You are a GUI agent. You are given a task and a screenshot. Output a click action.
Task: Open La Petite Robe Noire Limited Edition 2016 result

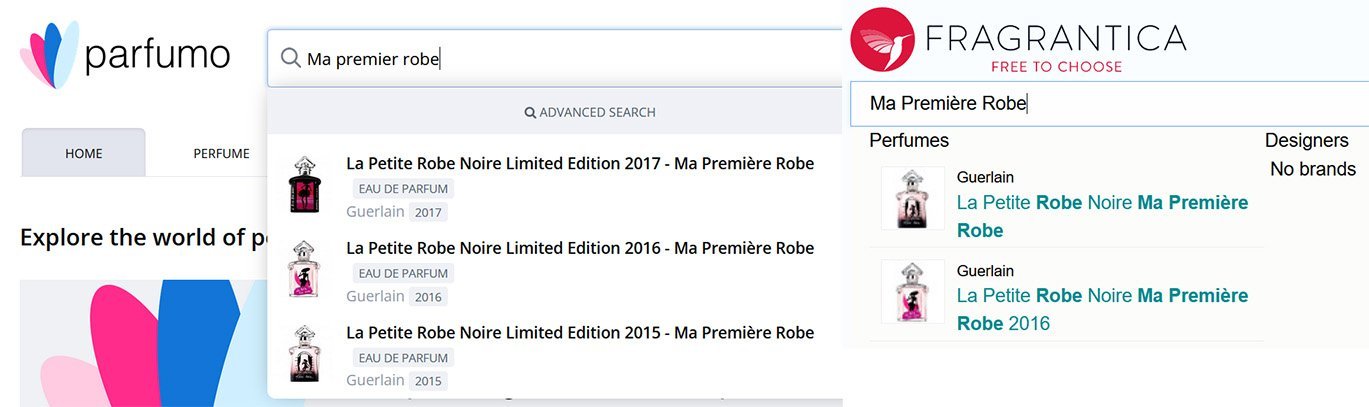pos(580,248)
